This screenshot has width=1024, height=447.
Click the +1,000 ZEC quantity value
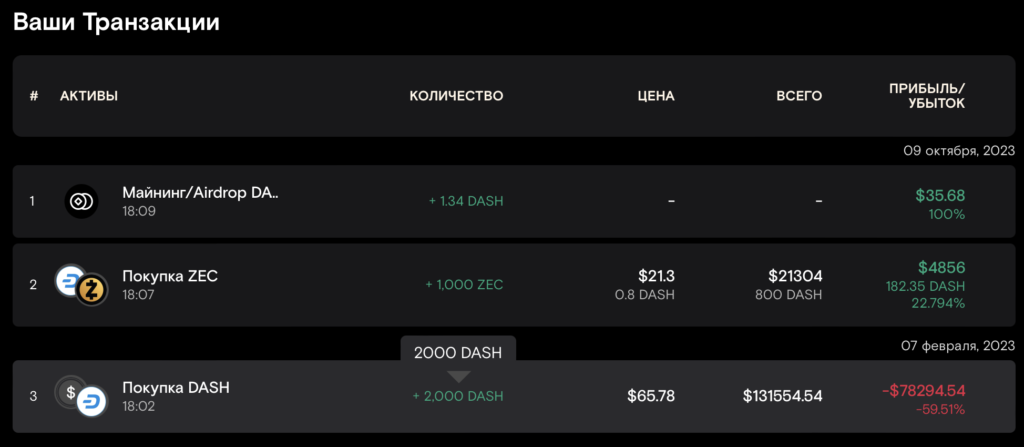(x=464, y=284)
